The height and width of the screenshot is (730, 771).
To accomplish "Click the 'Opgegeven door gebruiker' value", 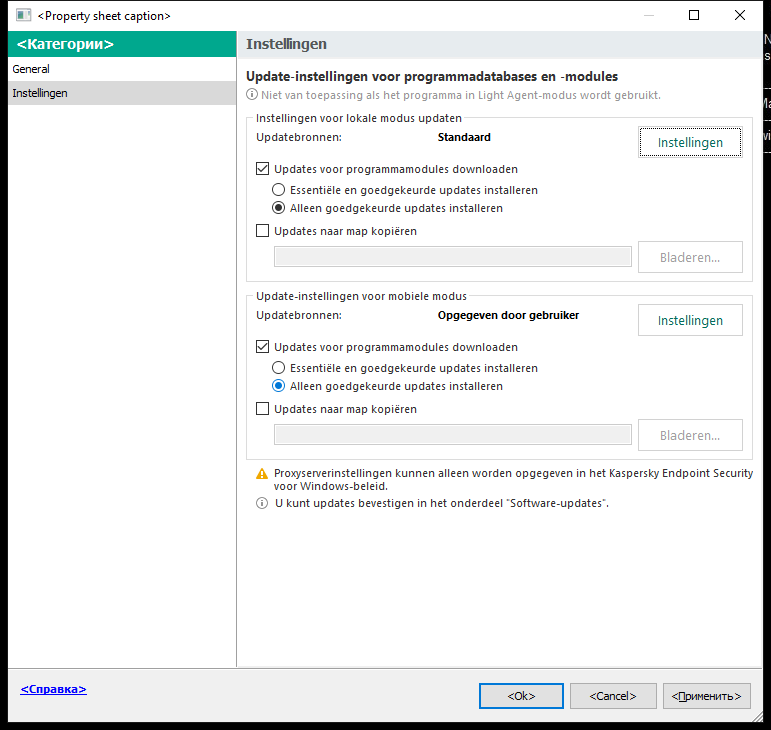I will pos(508,315).
